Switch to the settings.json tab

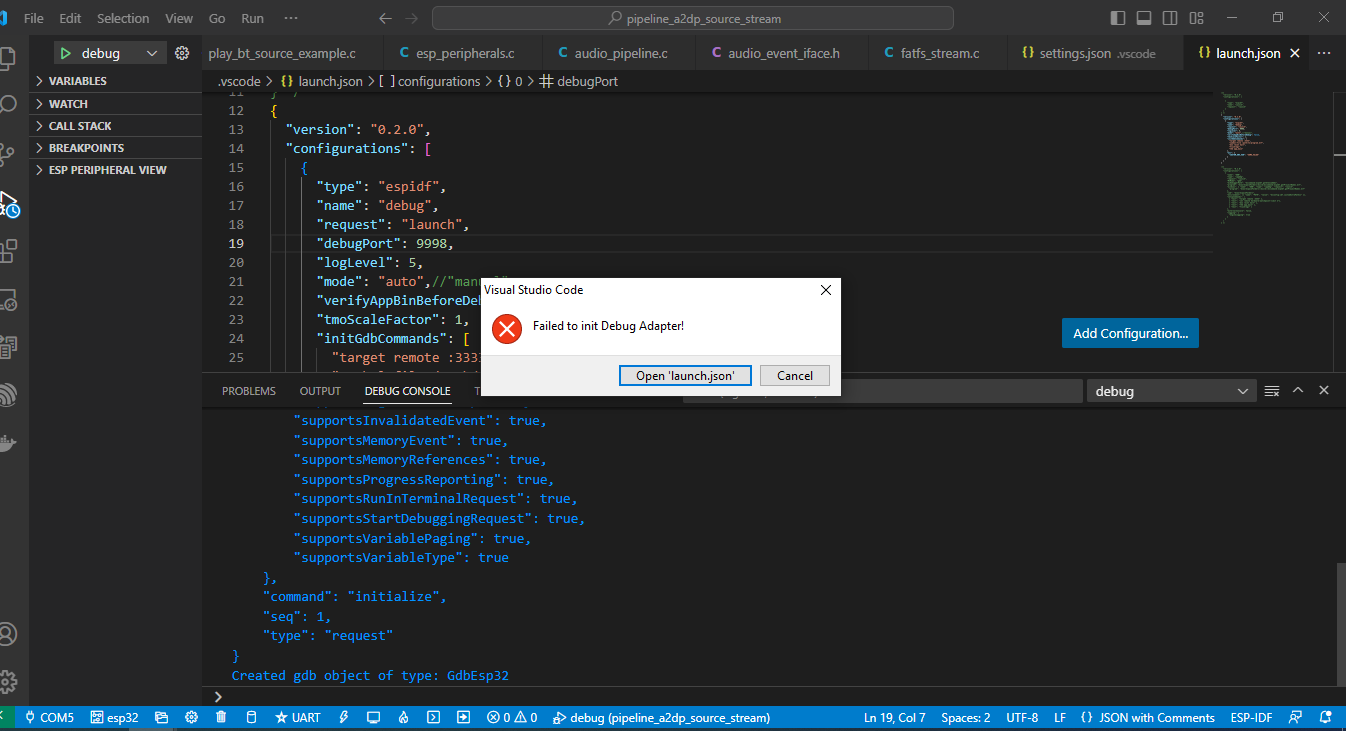[x=1094, y=53]
